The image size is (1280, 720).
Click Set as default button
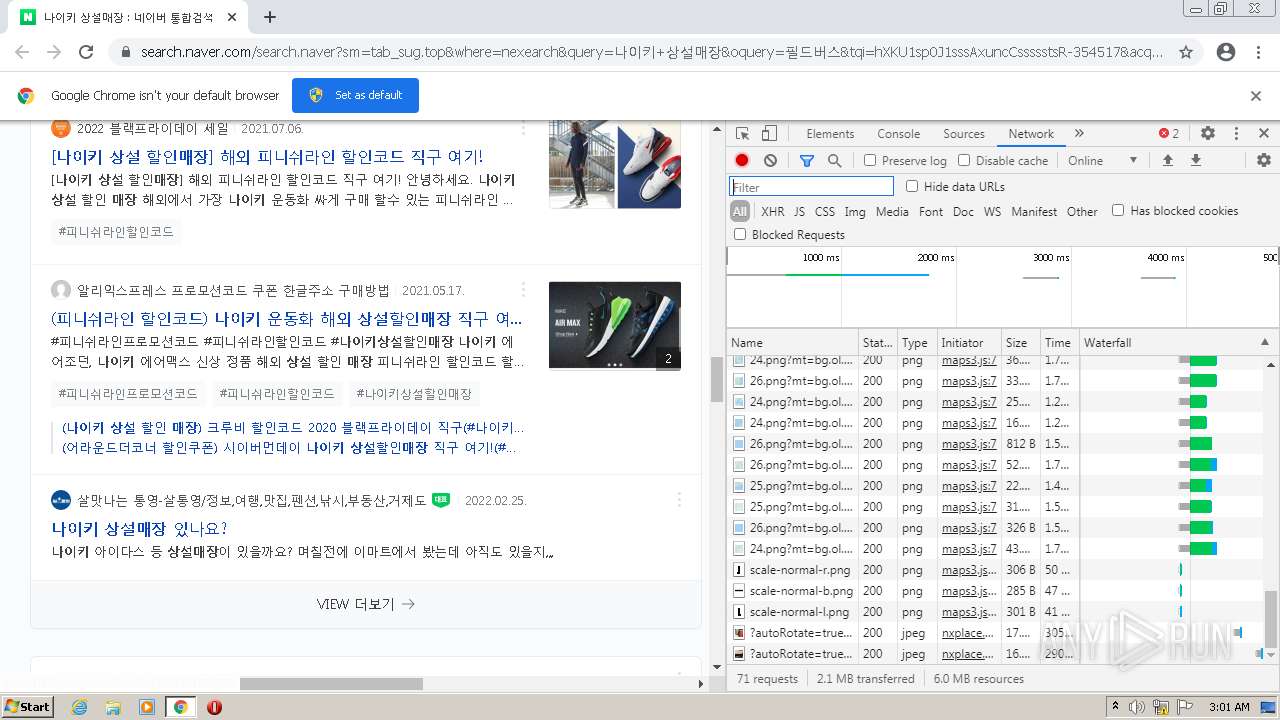355,96
